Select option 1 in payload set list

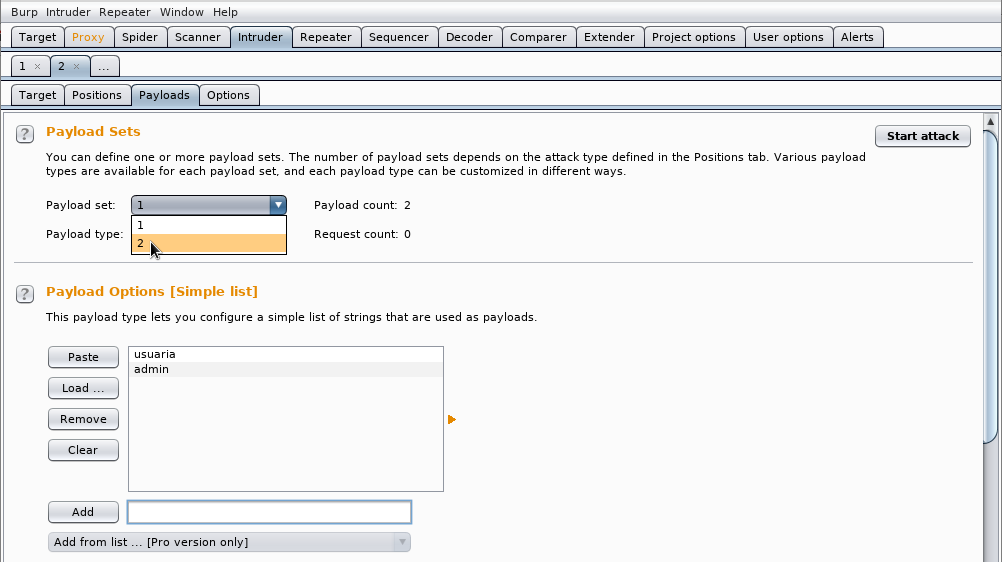209,225
